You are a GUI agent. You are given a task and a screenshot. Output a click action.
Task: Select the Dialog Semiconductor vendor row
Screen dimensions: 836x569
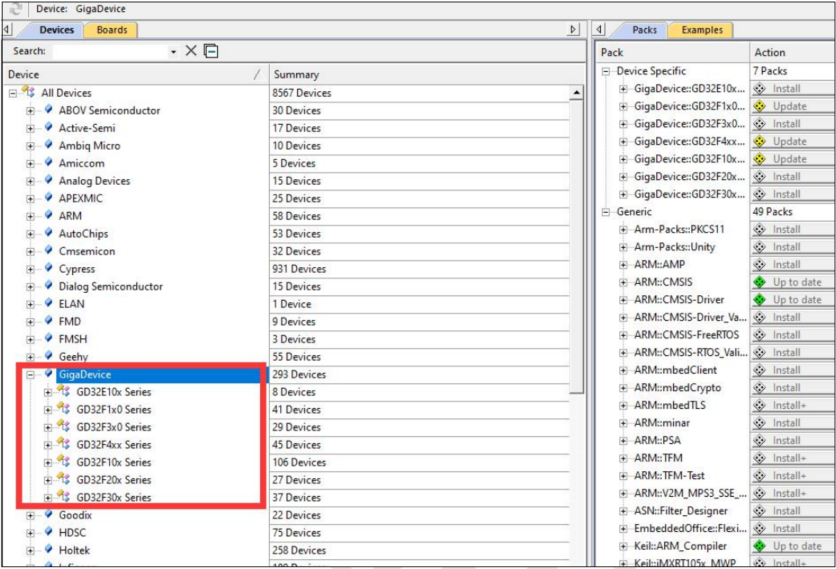point(111,286)
